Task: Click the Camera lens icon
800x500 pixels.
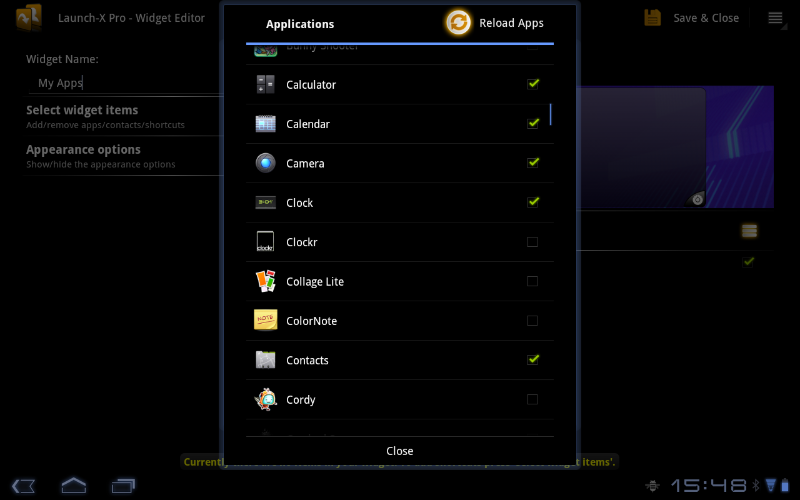Action: pyautogui.click(x=265, y=163)
